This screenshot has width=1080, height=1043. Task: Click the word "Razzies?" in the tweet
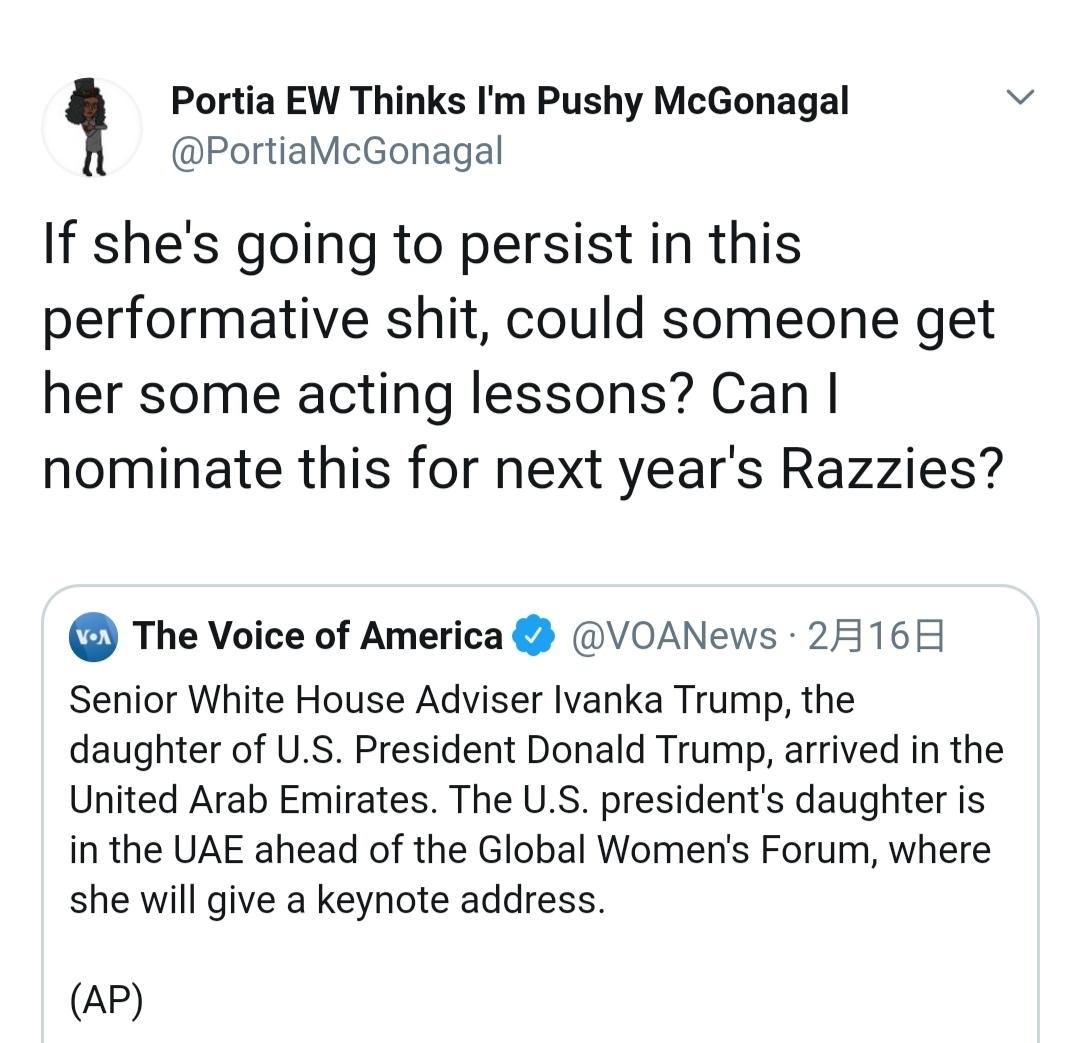890,470
